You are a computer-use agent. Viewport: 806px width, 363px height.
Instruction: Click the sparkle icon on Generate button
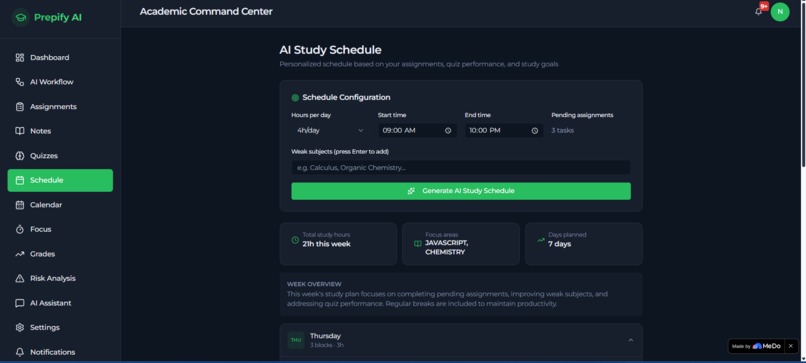411,191
